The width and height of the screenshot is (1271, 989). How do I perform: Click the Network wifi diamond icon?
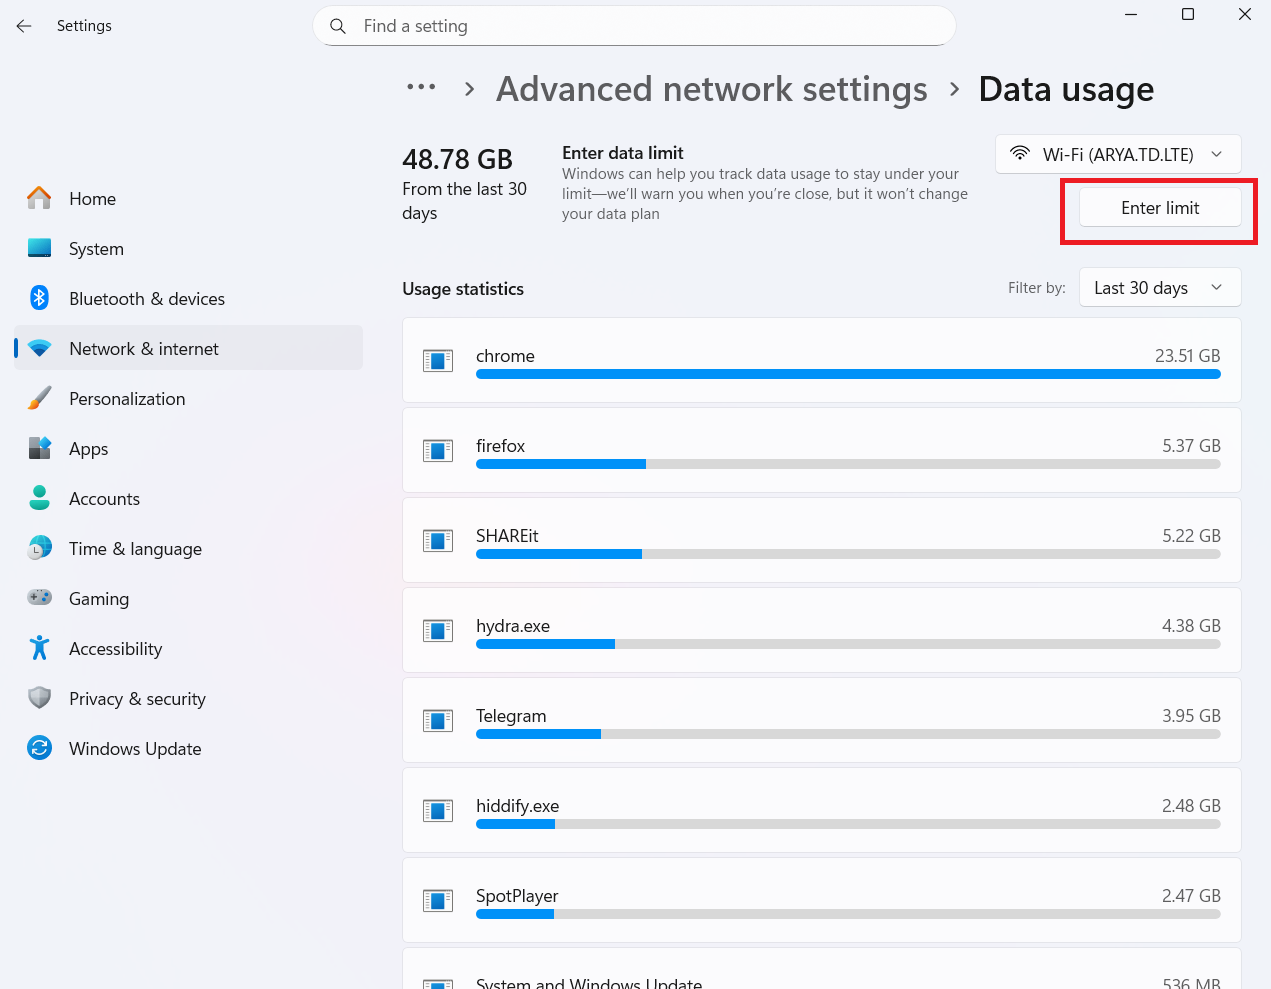39,348
